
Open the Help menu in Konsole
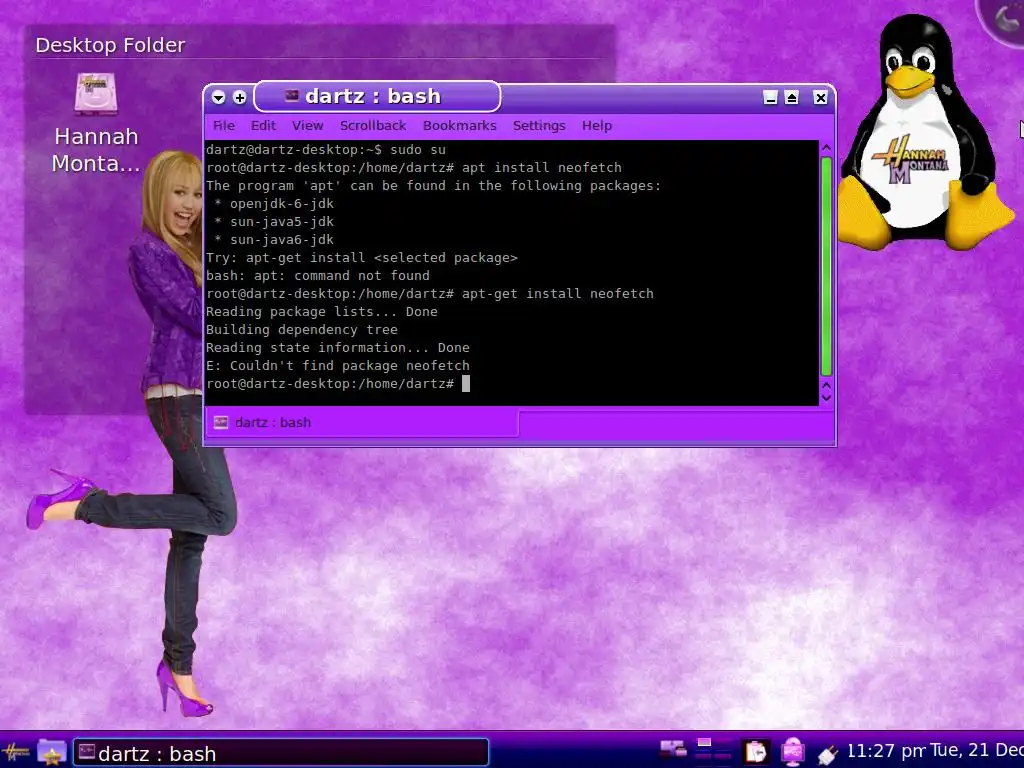tap(597, 125)
